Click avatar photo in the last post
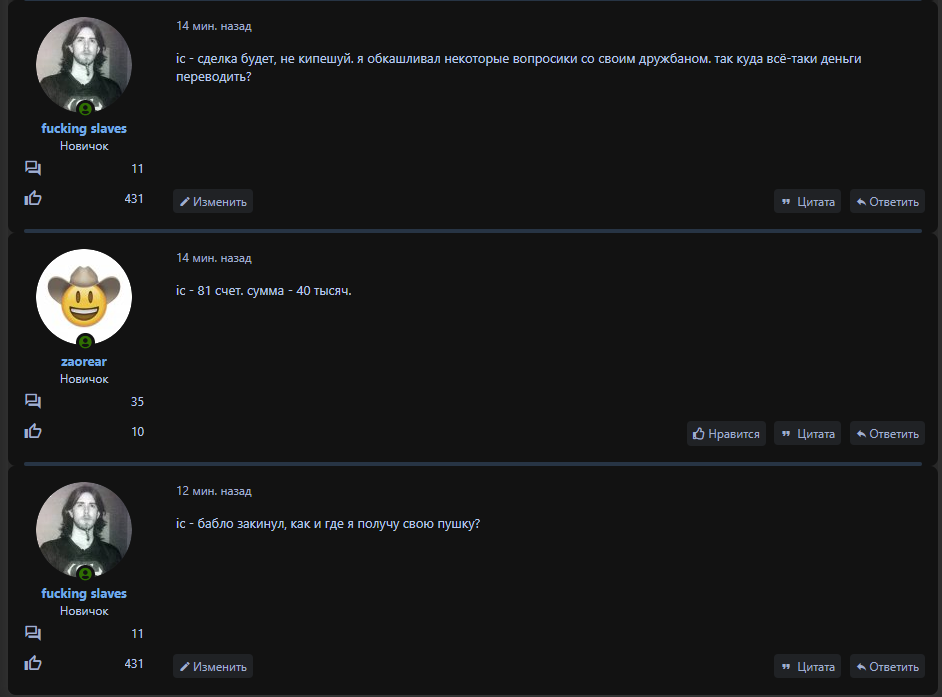Viewport: 942px width, 697px height. [84, 528]
